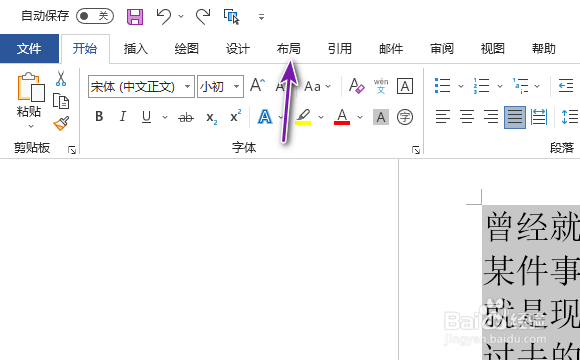Open the 剪贴板 dialog launcher
Viewport: 580px width, 360px height.
(72, 150)
